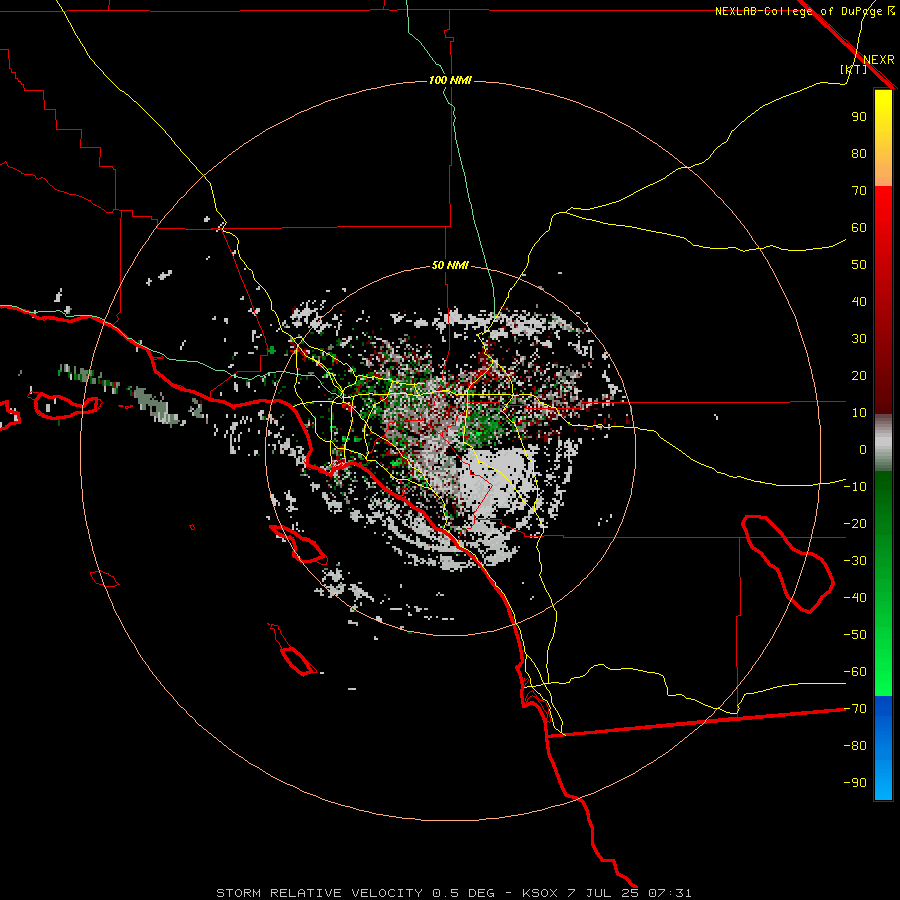This screenshot has height=900, width=900.
Task: Click the -80 value on the velocity scale
Action: [855, 746]
